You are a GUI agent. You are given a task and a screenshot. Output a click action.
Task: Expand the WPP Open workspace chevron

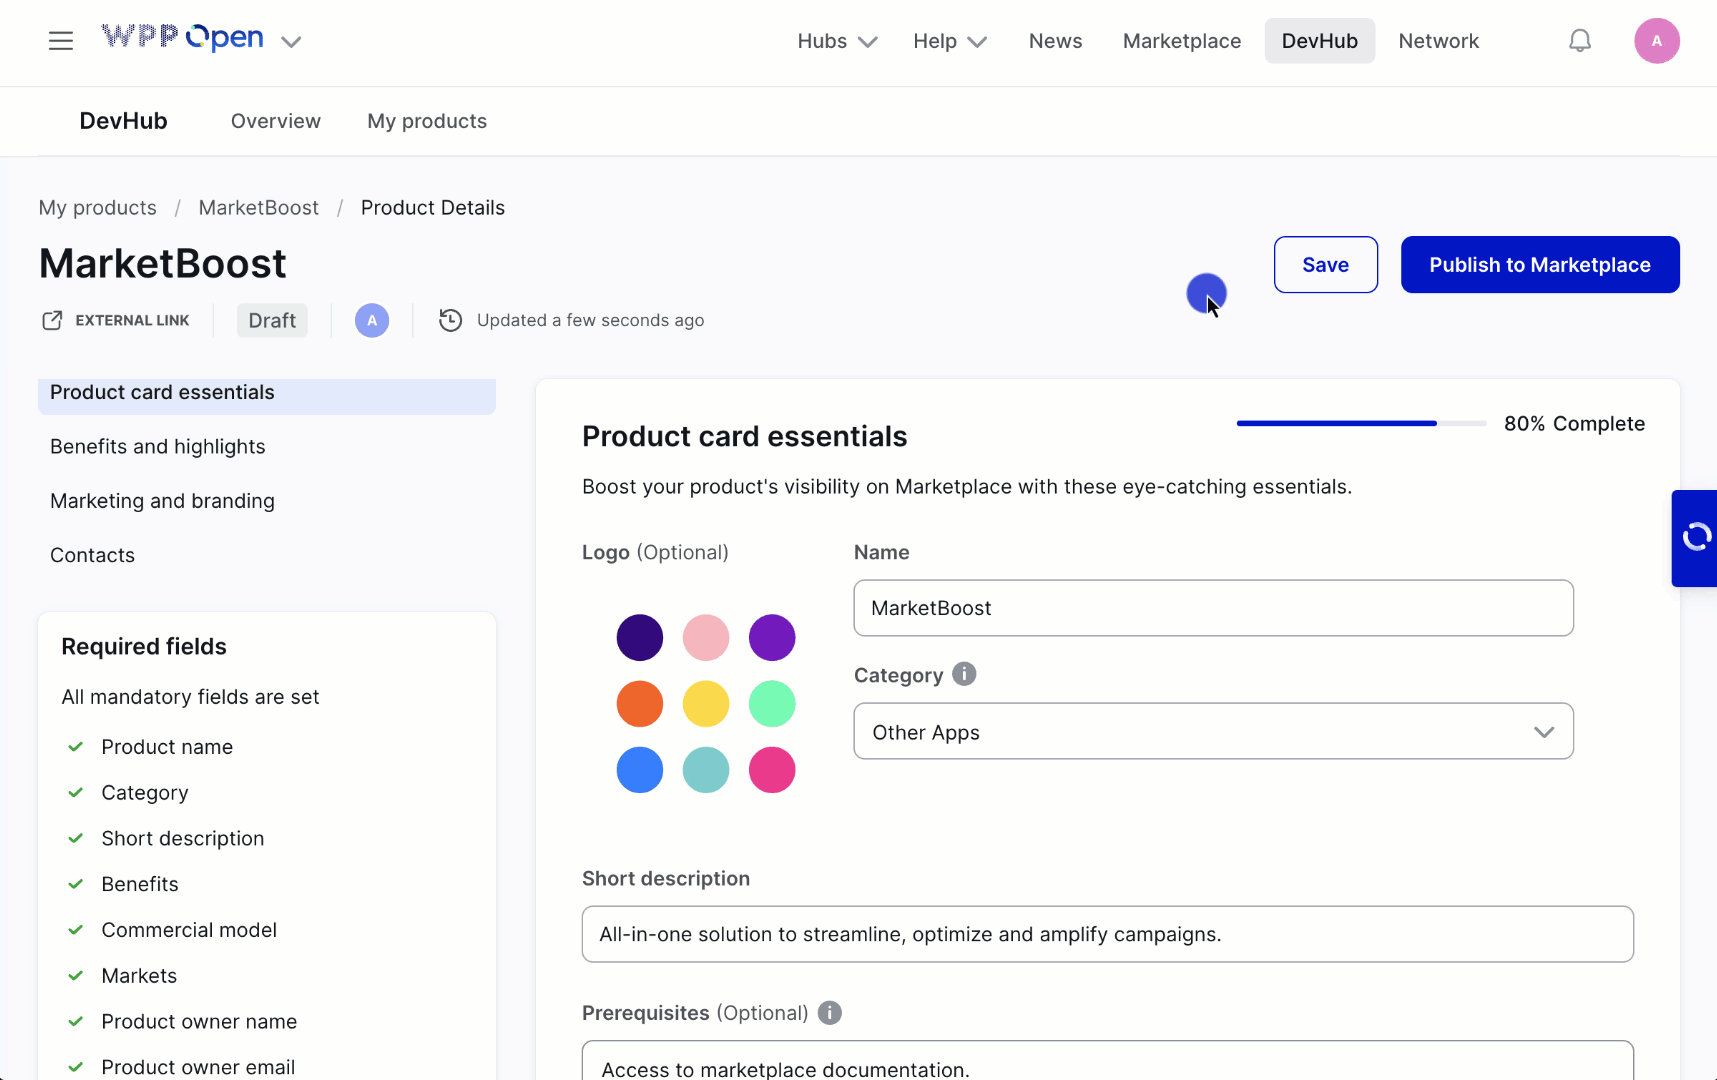pyautogui.click(x=291, y=42)
